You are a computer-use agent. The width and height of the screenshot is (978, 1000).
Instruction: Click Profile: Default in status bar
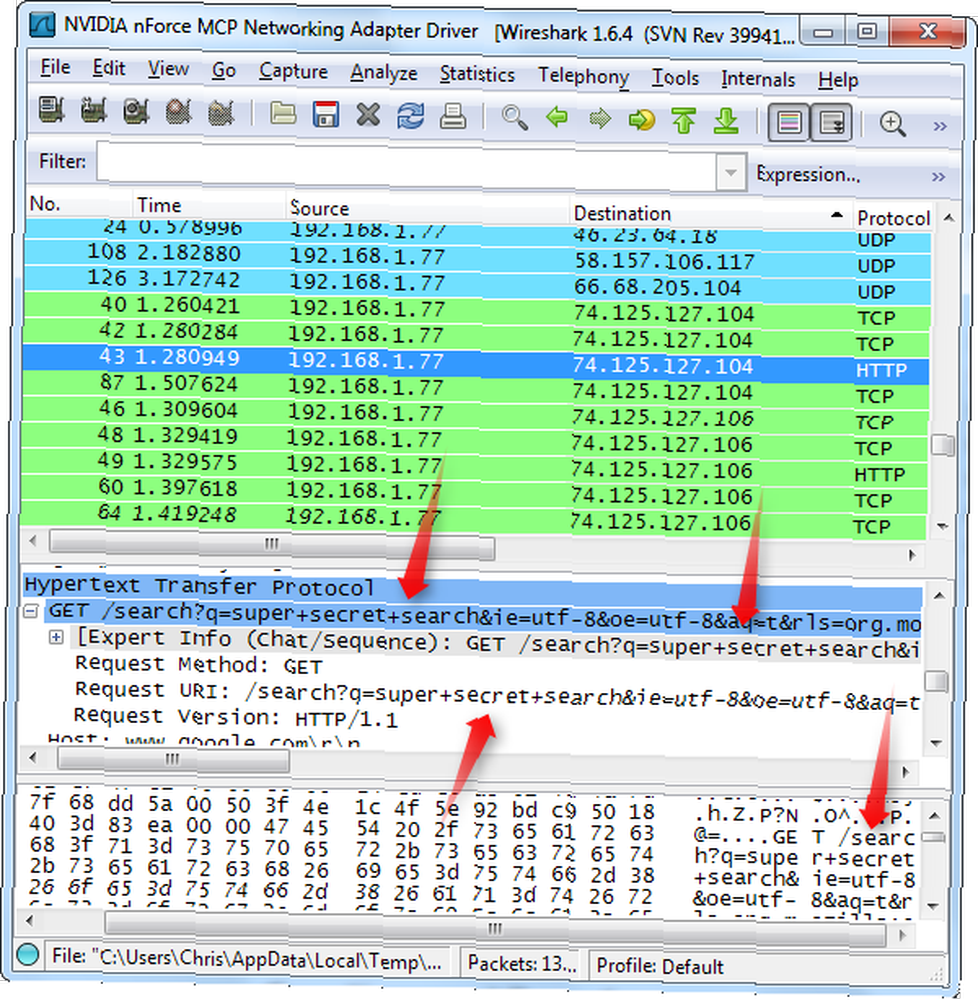(660, 966)
